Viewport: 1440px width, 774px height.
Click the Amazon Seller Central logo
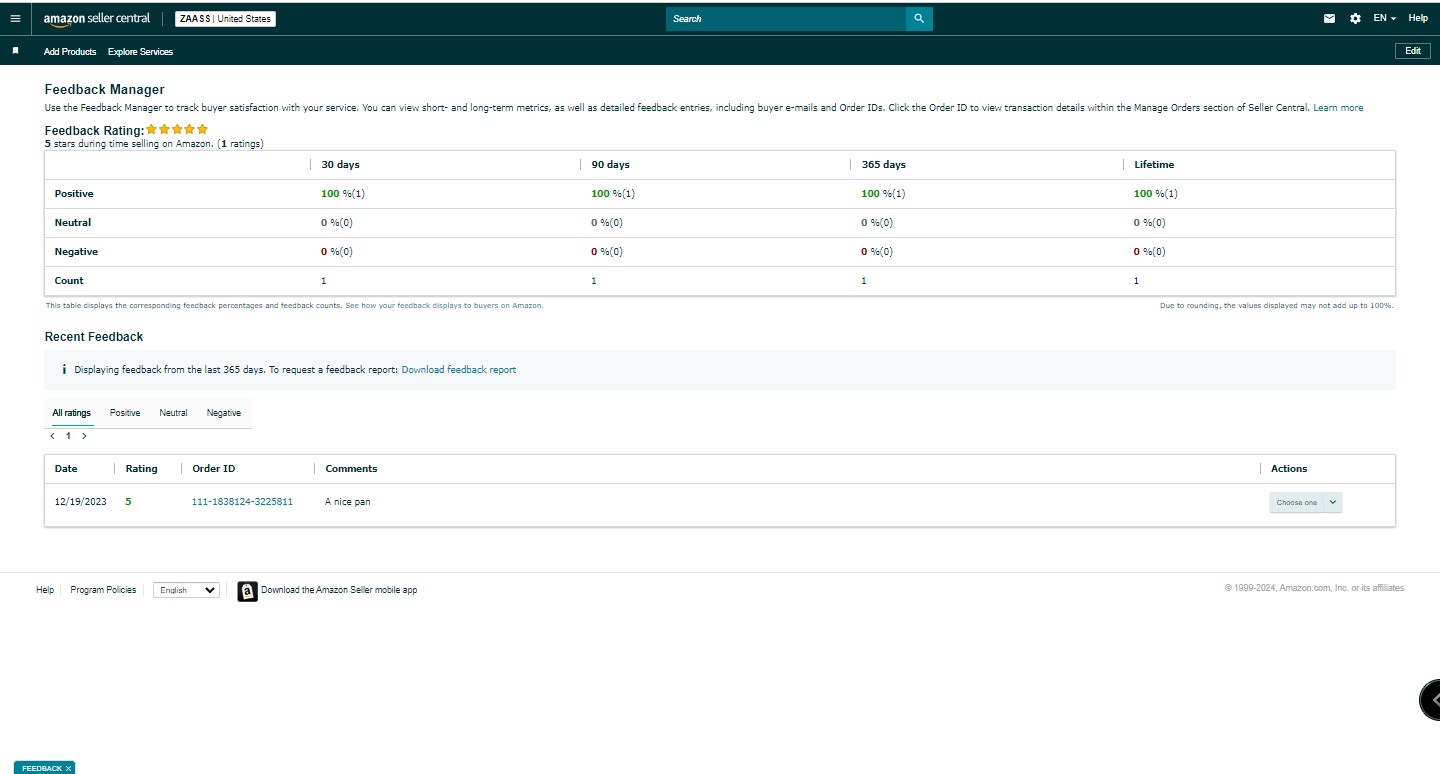[97, 18]
